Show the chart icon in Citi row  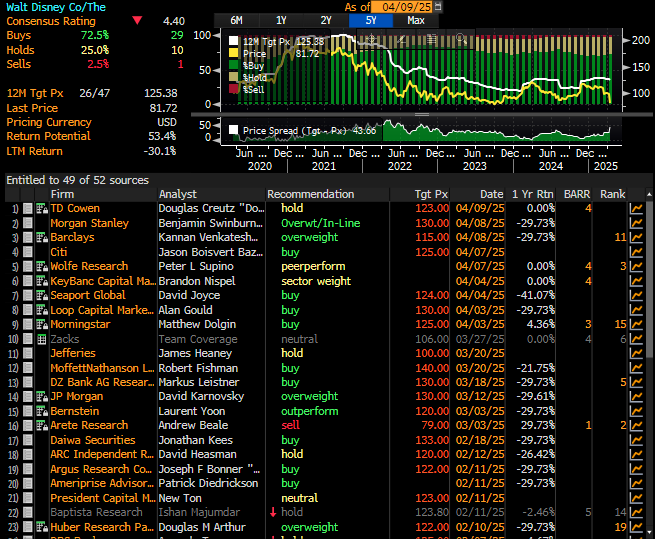(x=636, y=252)
